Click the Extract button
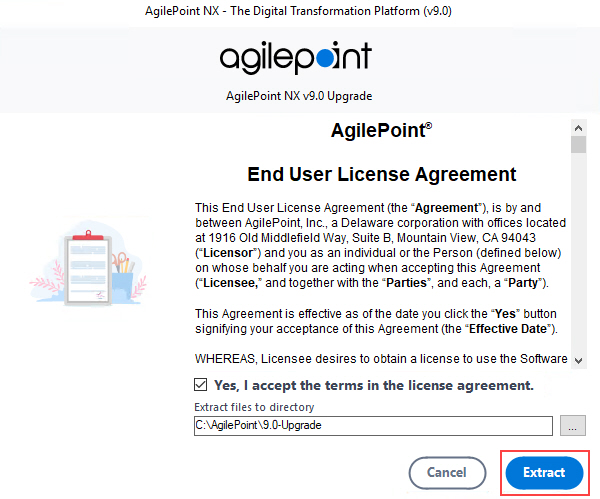 click(x=544, y=473)
